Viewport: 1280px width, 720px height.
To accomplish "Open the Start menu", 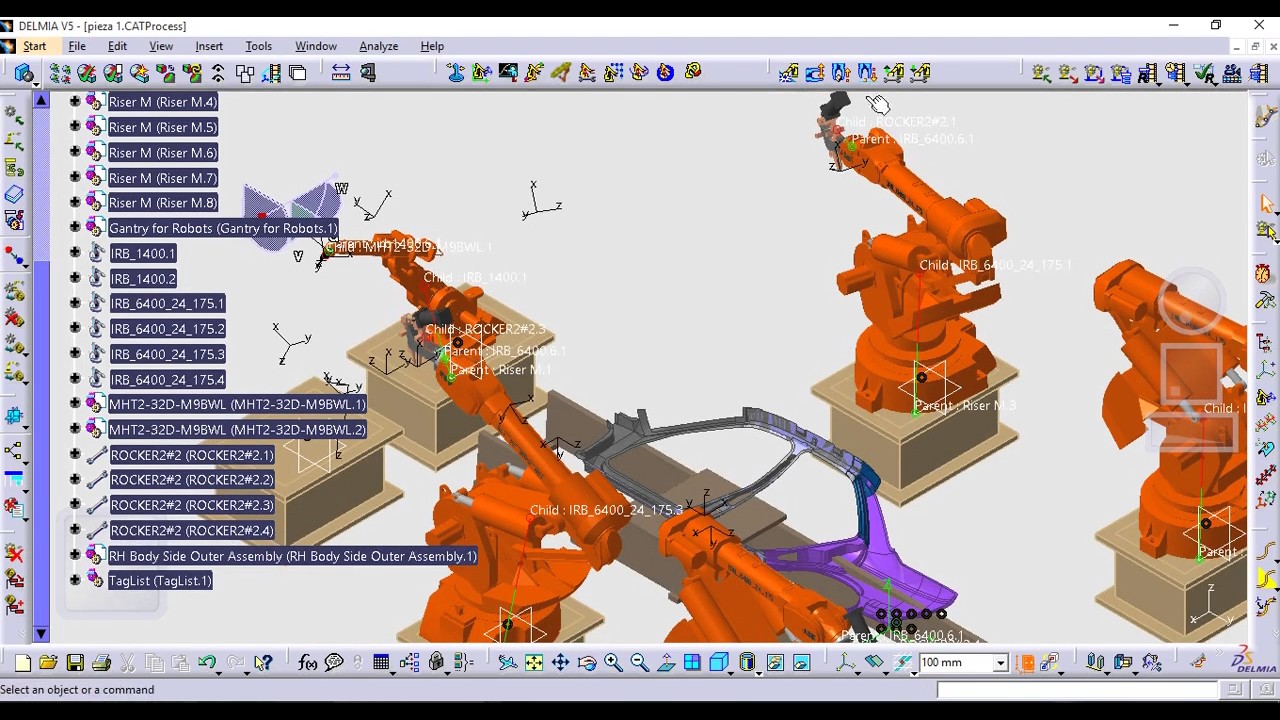I will pos(35,46).
